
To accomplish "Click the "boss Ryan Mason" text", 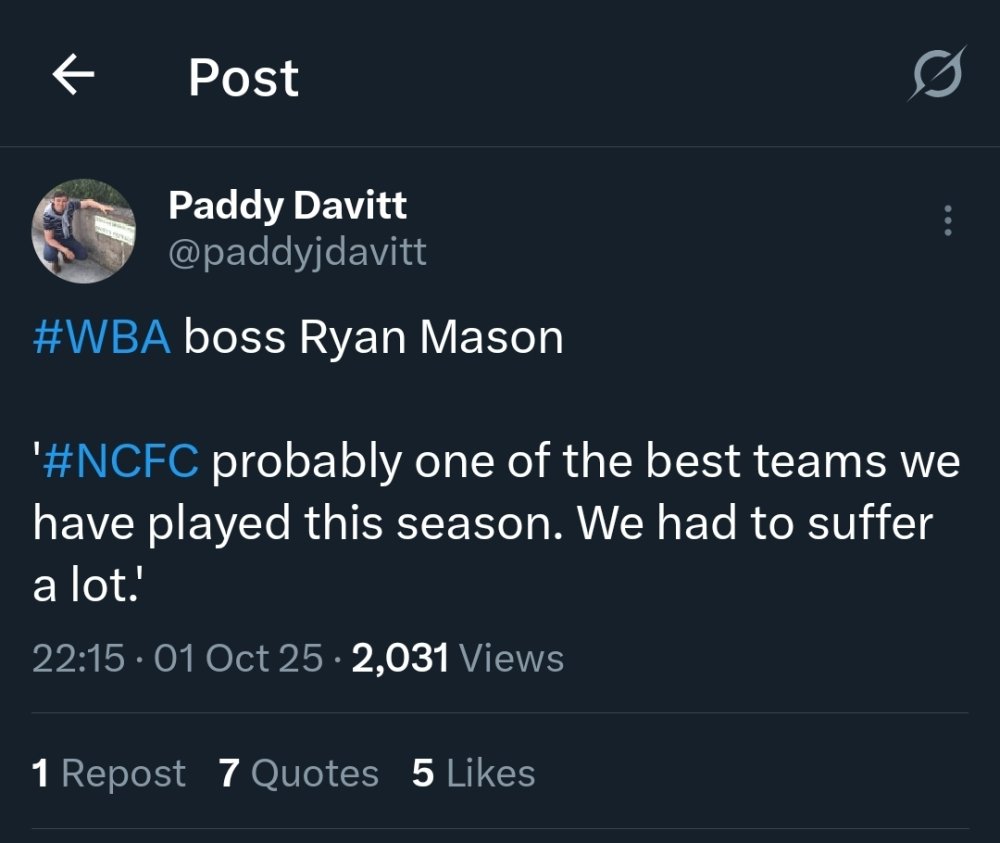I will pos(373,338).
